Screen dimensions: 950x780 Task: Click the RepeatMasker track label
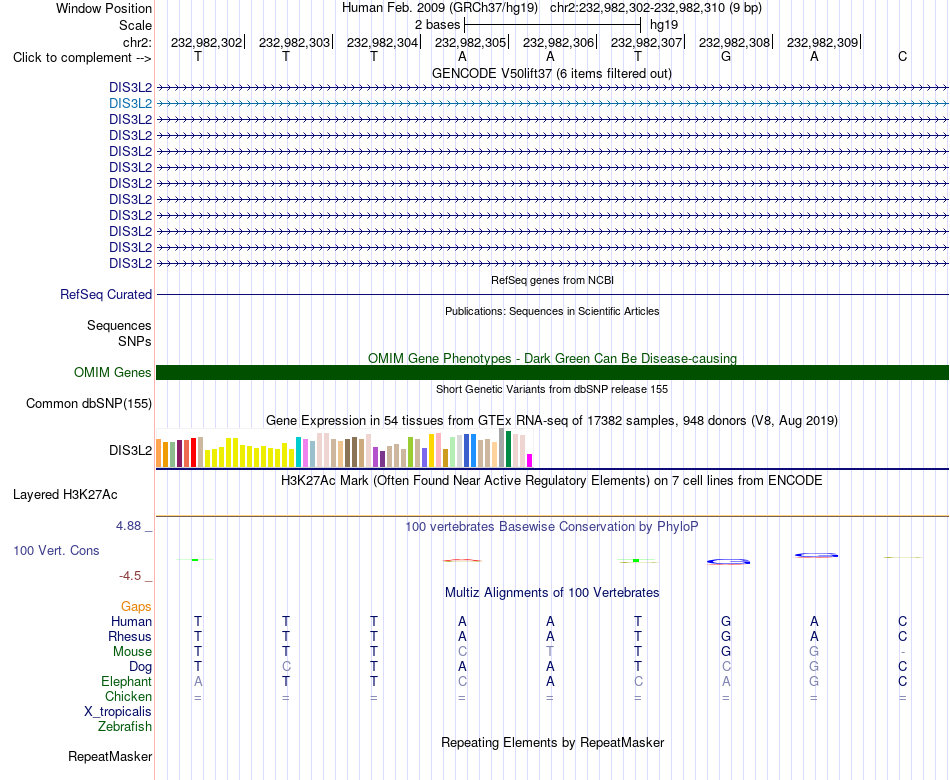(x=110, y=757)
